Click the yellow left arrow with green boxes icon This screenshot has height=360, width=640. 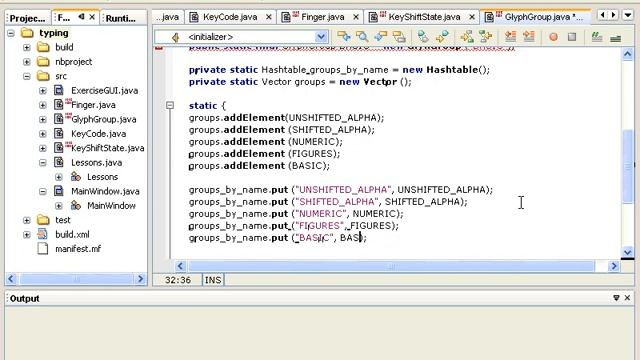(x=467, y=37)
